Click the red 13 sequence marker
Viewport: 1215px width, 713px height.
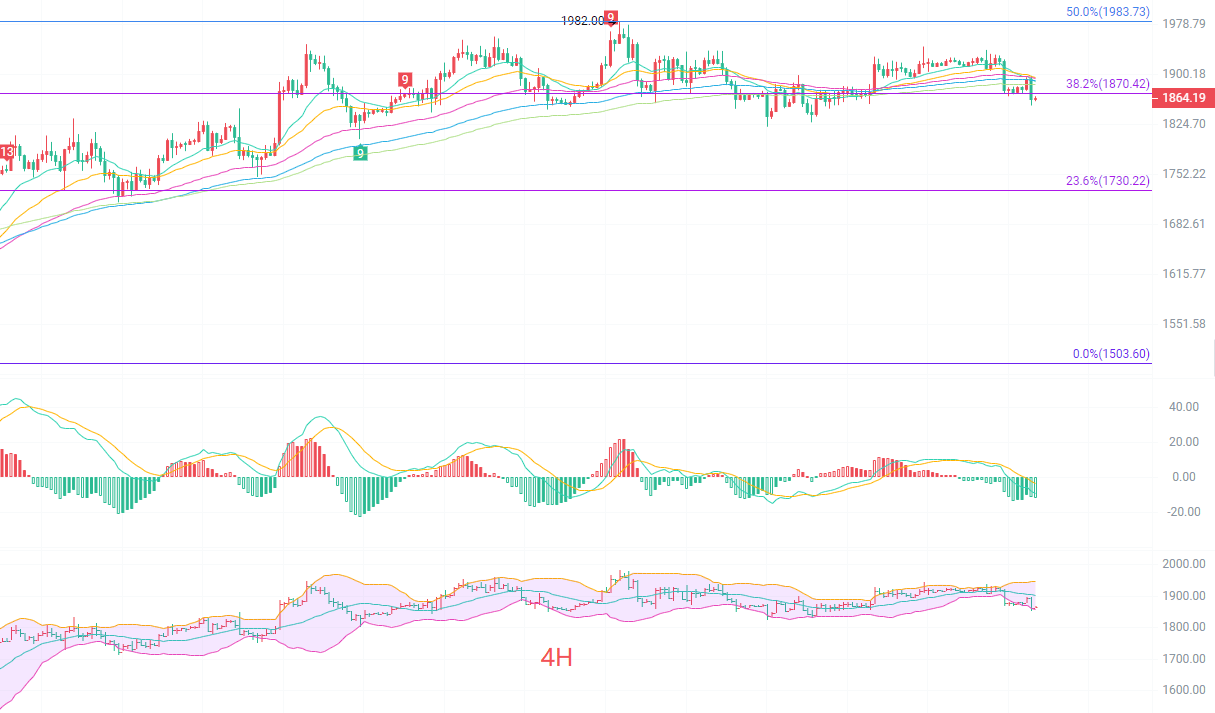[7, 152]
